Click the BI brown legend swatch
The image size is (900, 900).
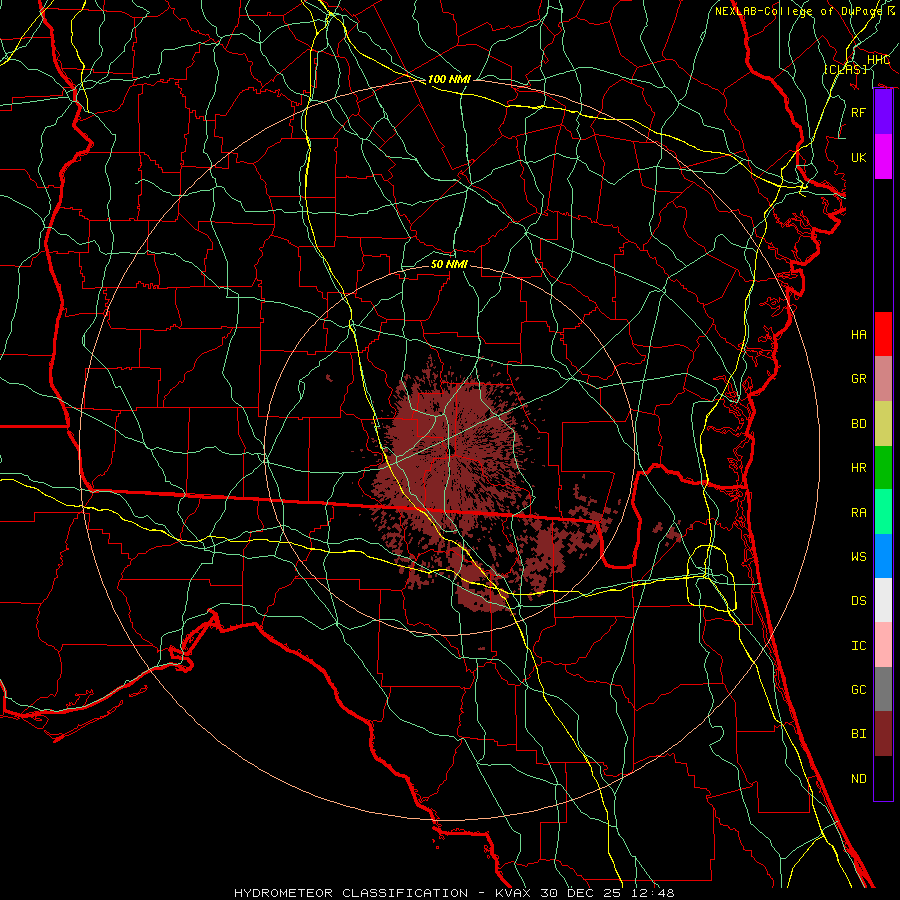click(x=883, y=734)
